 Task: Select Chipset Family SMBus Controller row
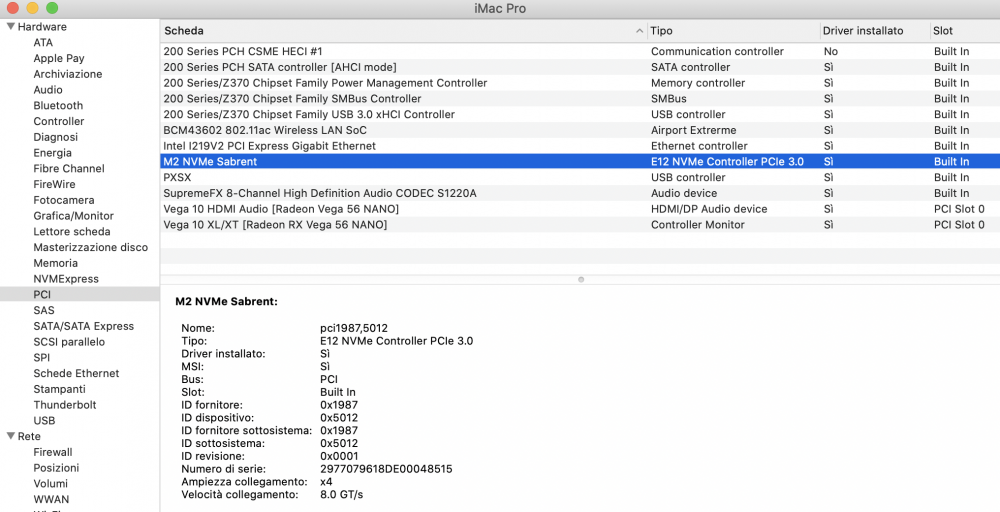pos(580,98)
